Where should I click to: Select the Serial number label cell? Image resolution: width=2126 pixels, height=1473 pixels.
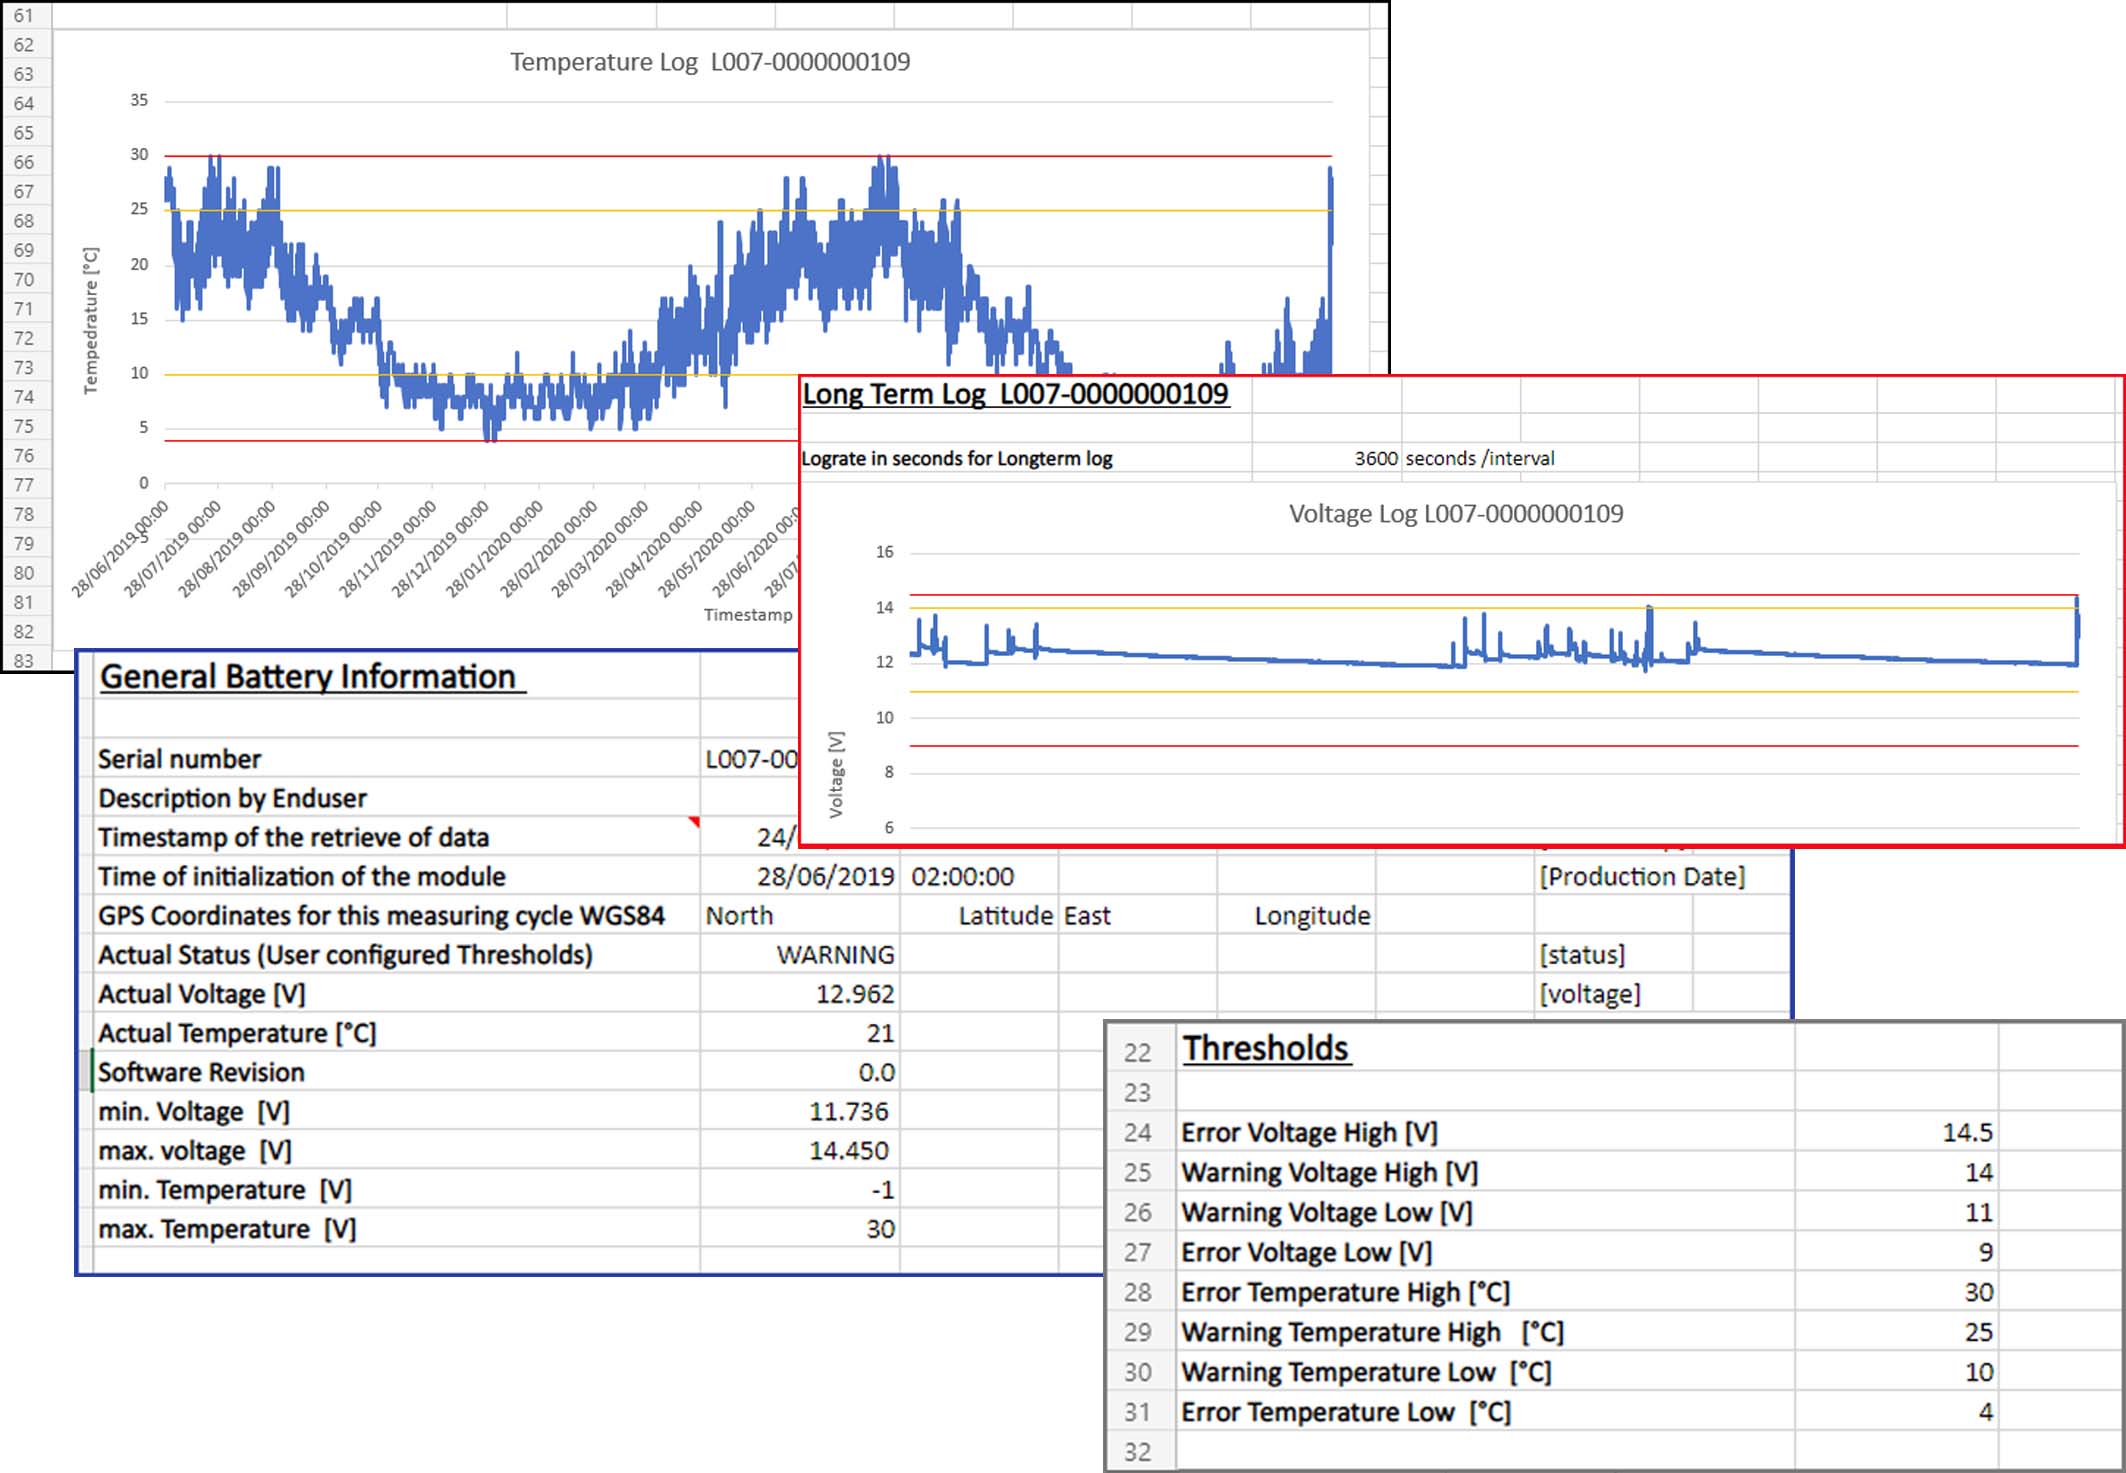180,759
